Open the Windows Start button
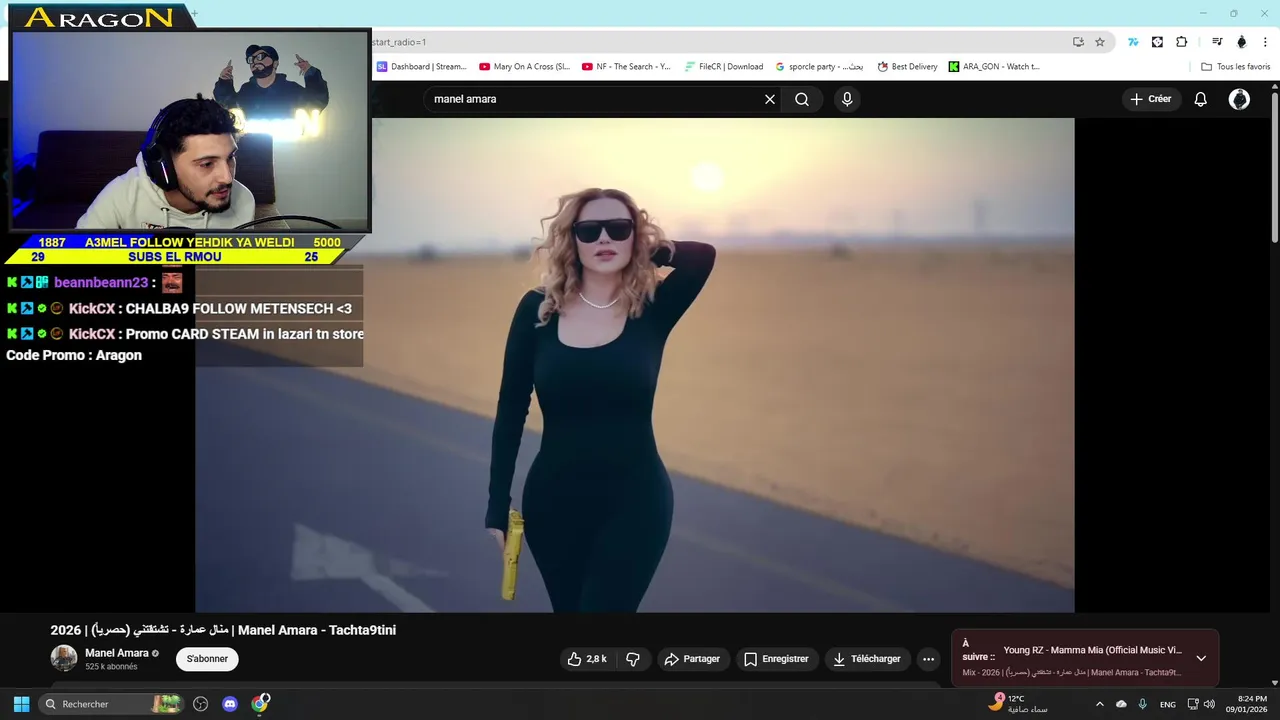 (x=21, y=704)
